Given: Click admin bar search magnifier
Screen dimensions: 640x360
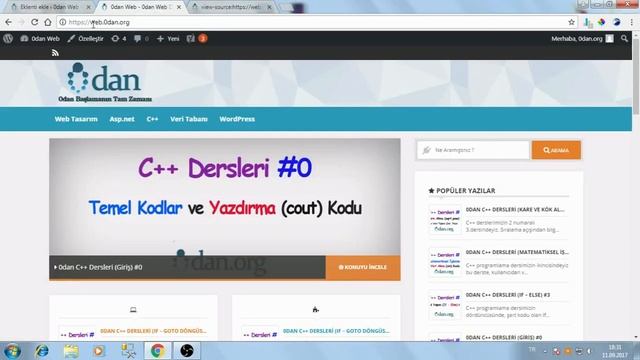Looking at the screenshot, I should (624, 38).
